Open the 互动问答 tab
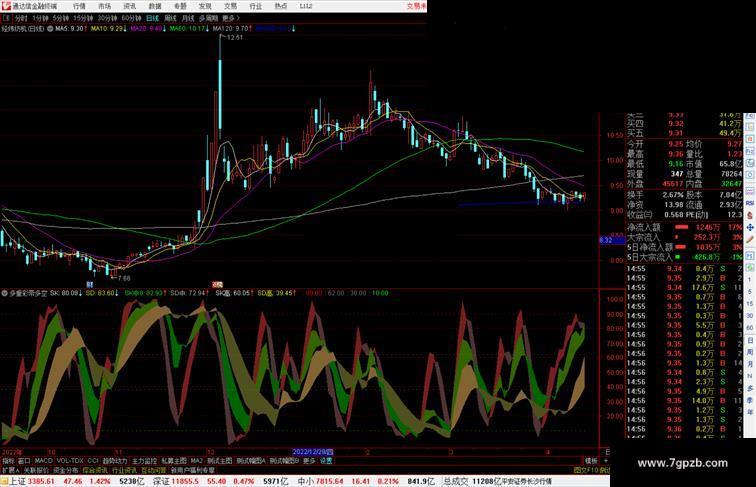Screen dimensions: 756x487 point(154,470)
